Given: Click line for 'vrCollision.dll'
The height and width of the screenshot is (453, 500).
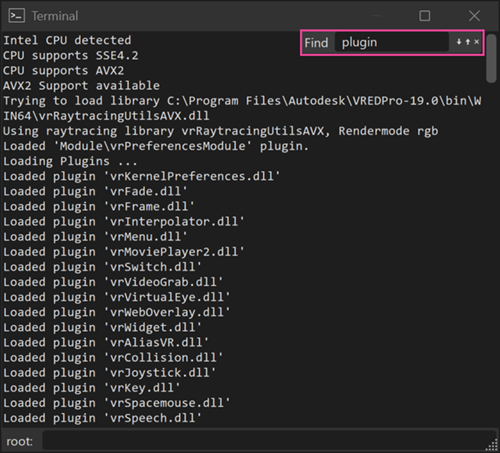Looking at the screenshot, I should pos(113,358).
